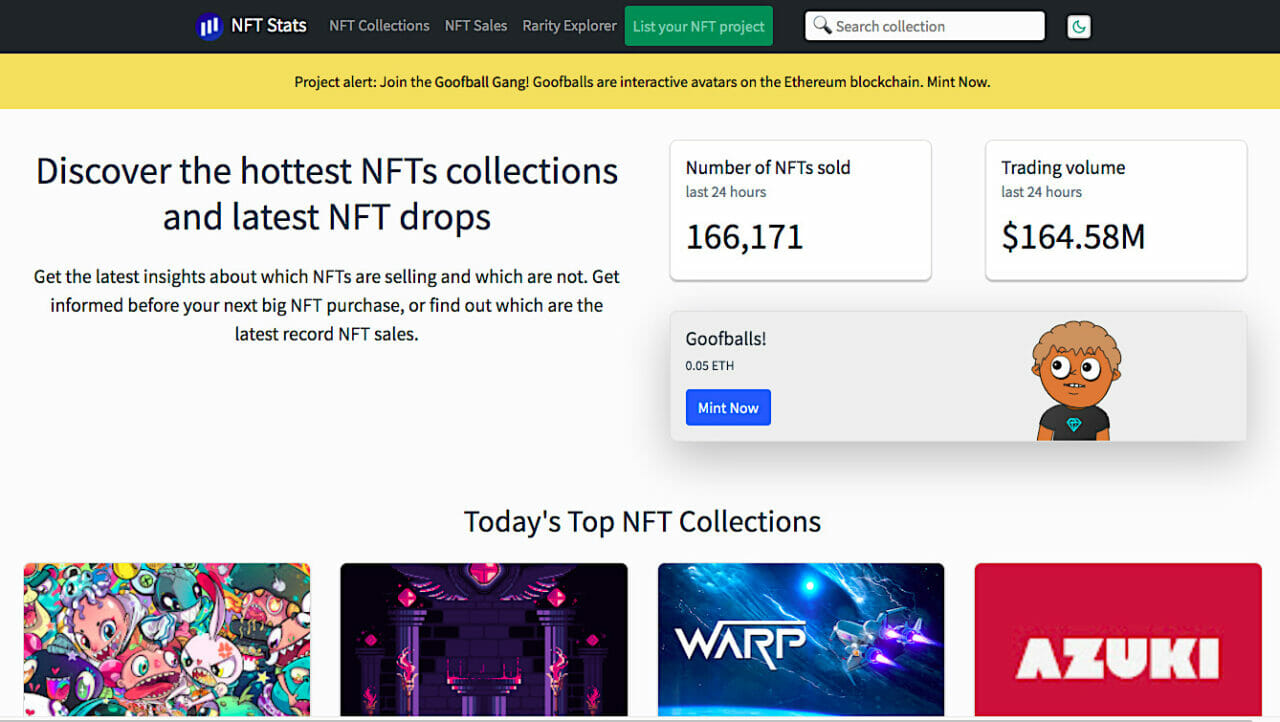
Task: Click the NFT Stats bar chart logo icon
Action: [x=209, y=26]
